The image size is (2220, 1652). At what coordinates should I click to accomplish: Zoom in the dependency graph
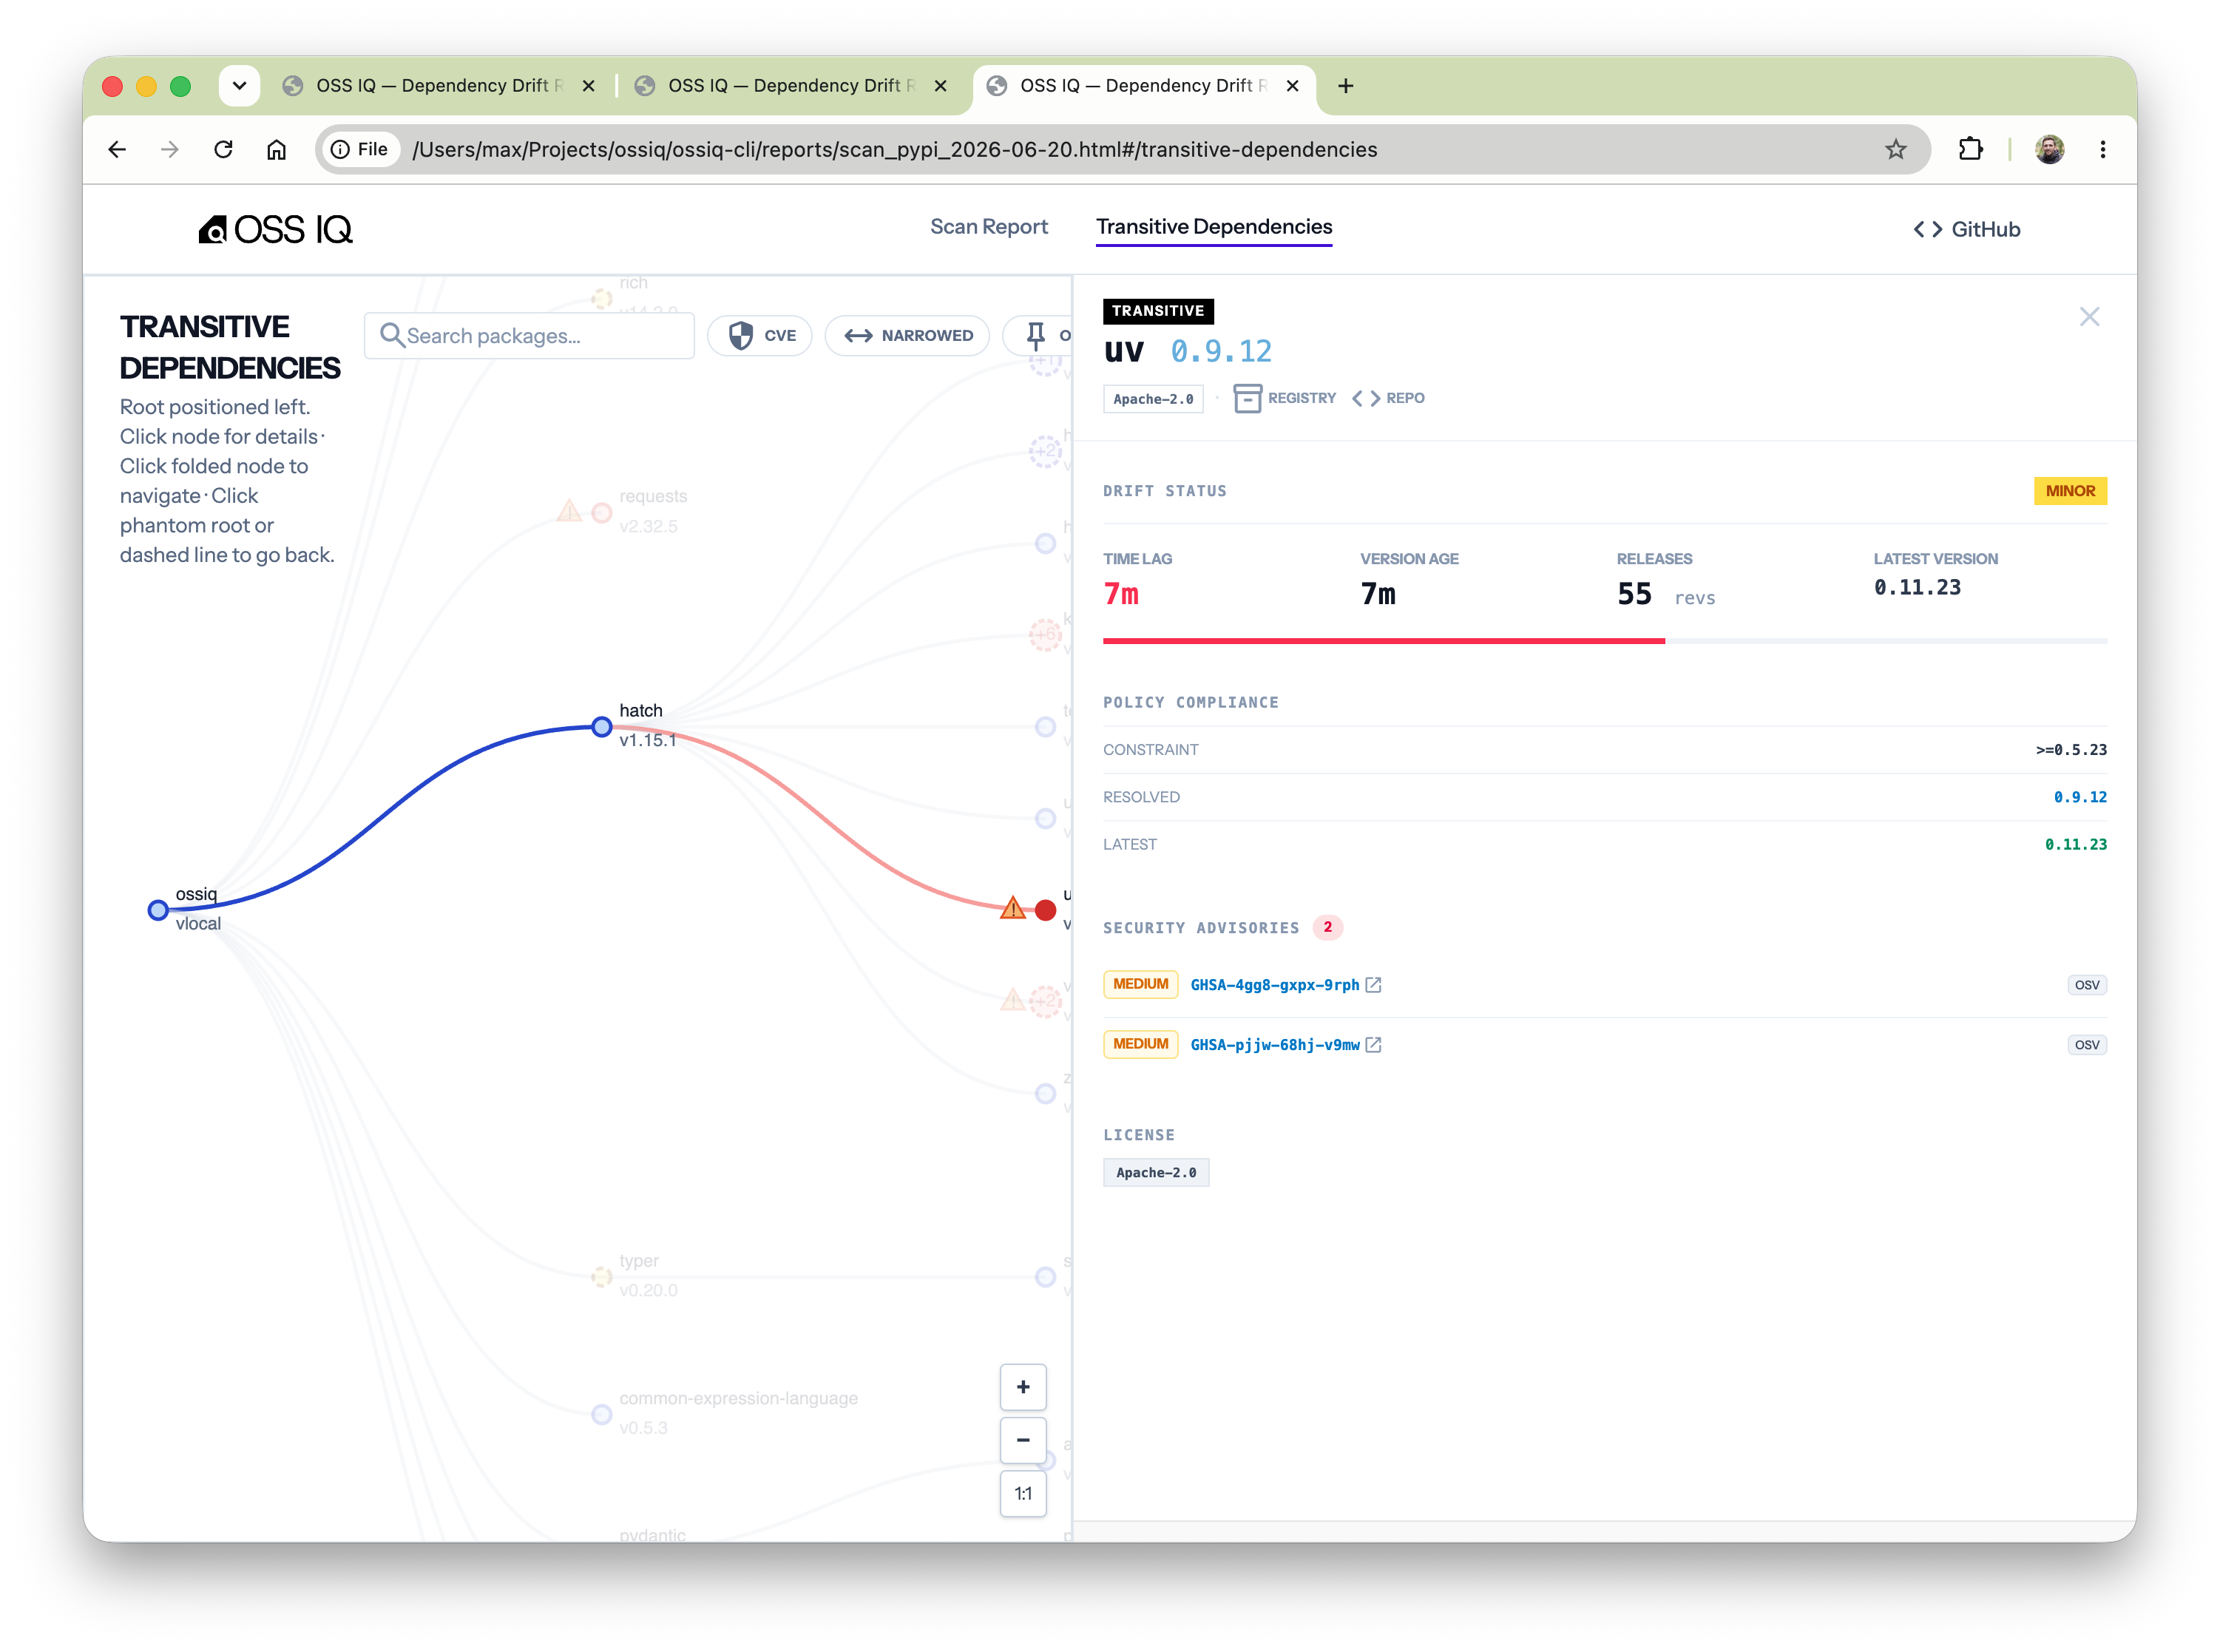(1022, 1387)
